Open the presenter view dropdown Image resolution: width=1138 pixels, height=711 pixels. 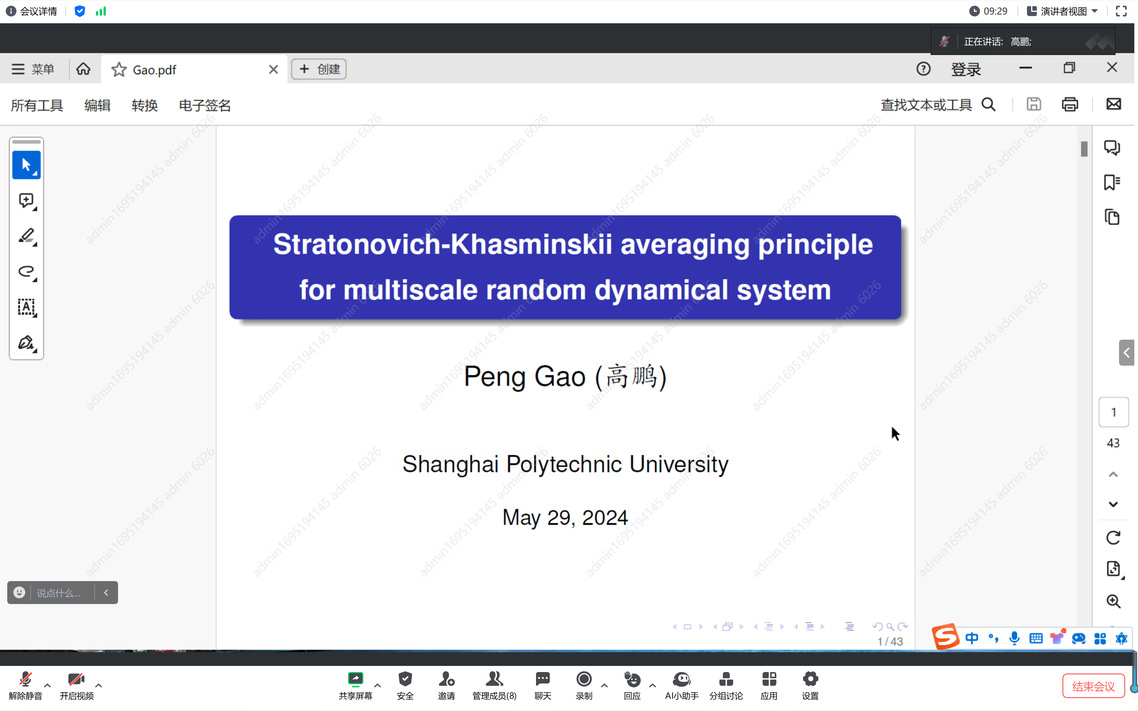tap(1062, 11)
